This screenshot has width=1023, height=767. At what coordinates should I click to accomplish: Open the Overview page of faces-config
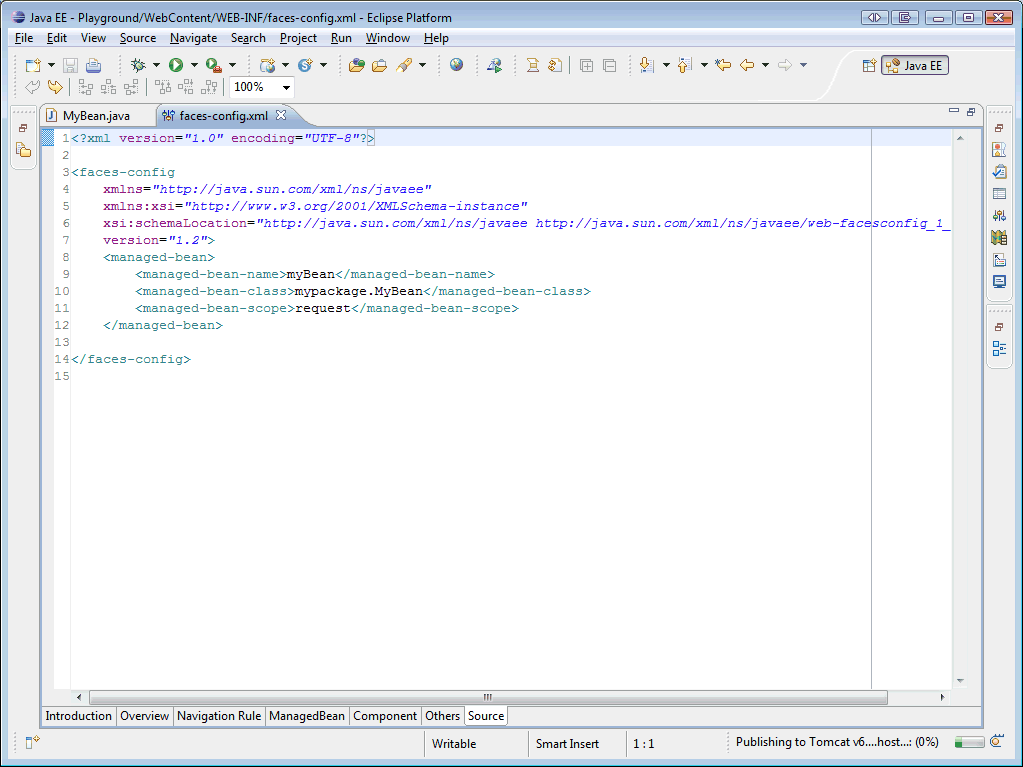(144, 716)
